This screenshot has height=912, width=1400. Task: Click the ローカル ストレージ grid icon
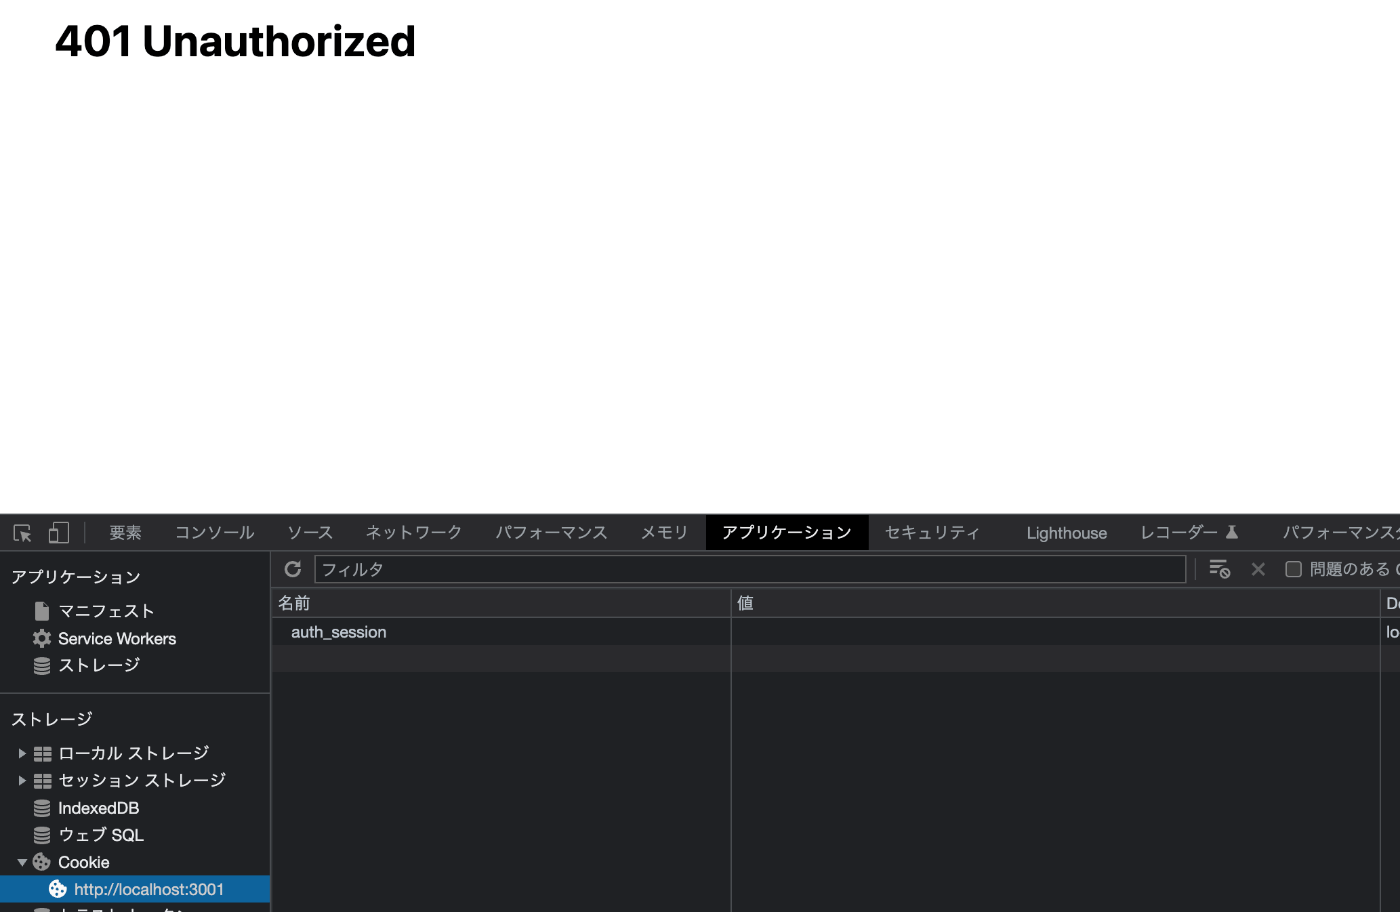43,754
